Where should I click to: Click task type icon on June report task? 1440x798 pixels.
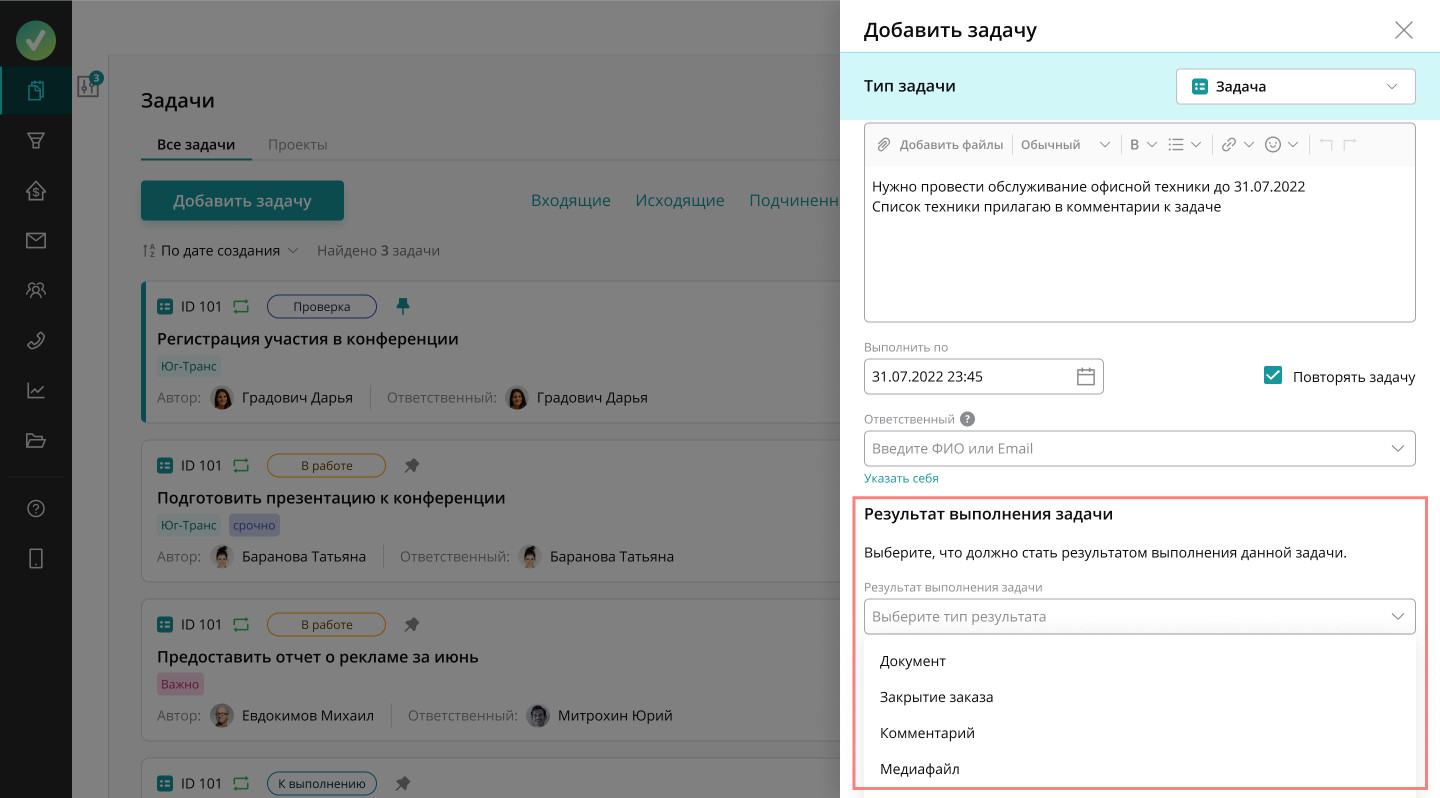coord(165,624)
